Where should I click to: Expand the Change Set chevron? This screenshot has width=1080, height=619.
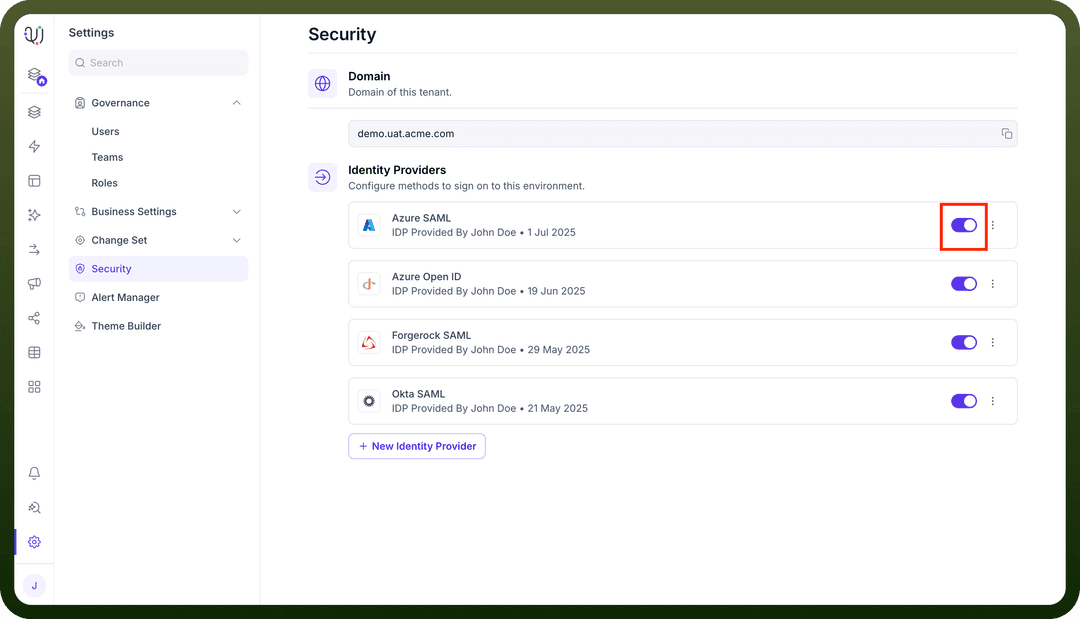coord(236,240)
